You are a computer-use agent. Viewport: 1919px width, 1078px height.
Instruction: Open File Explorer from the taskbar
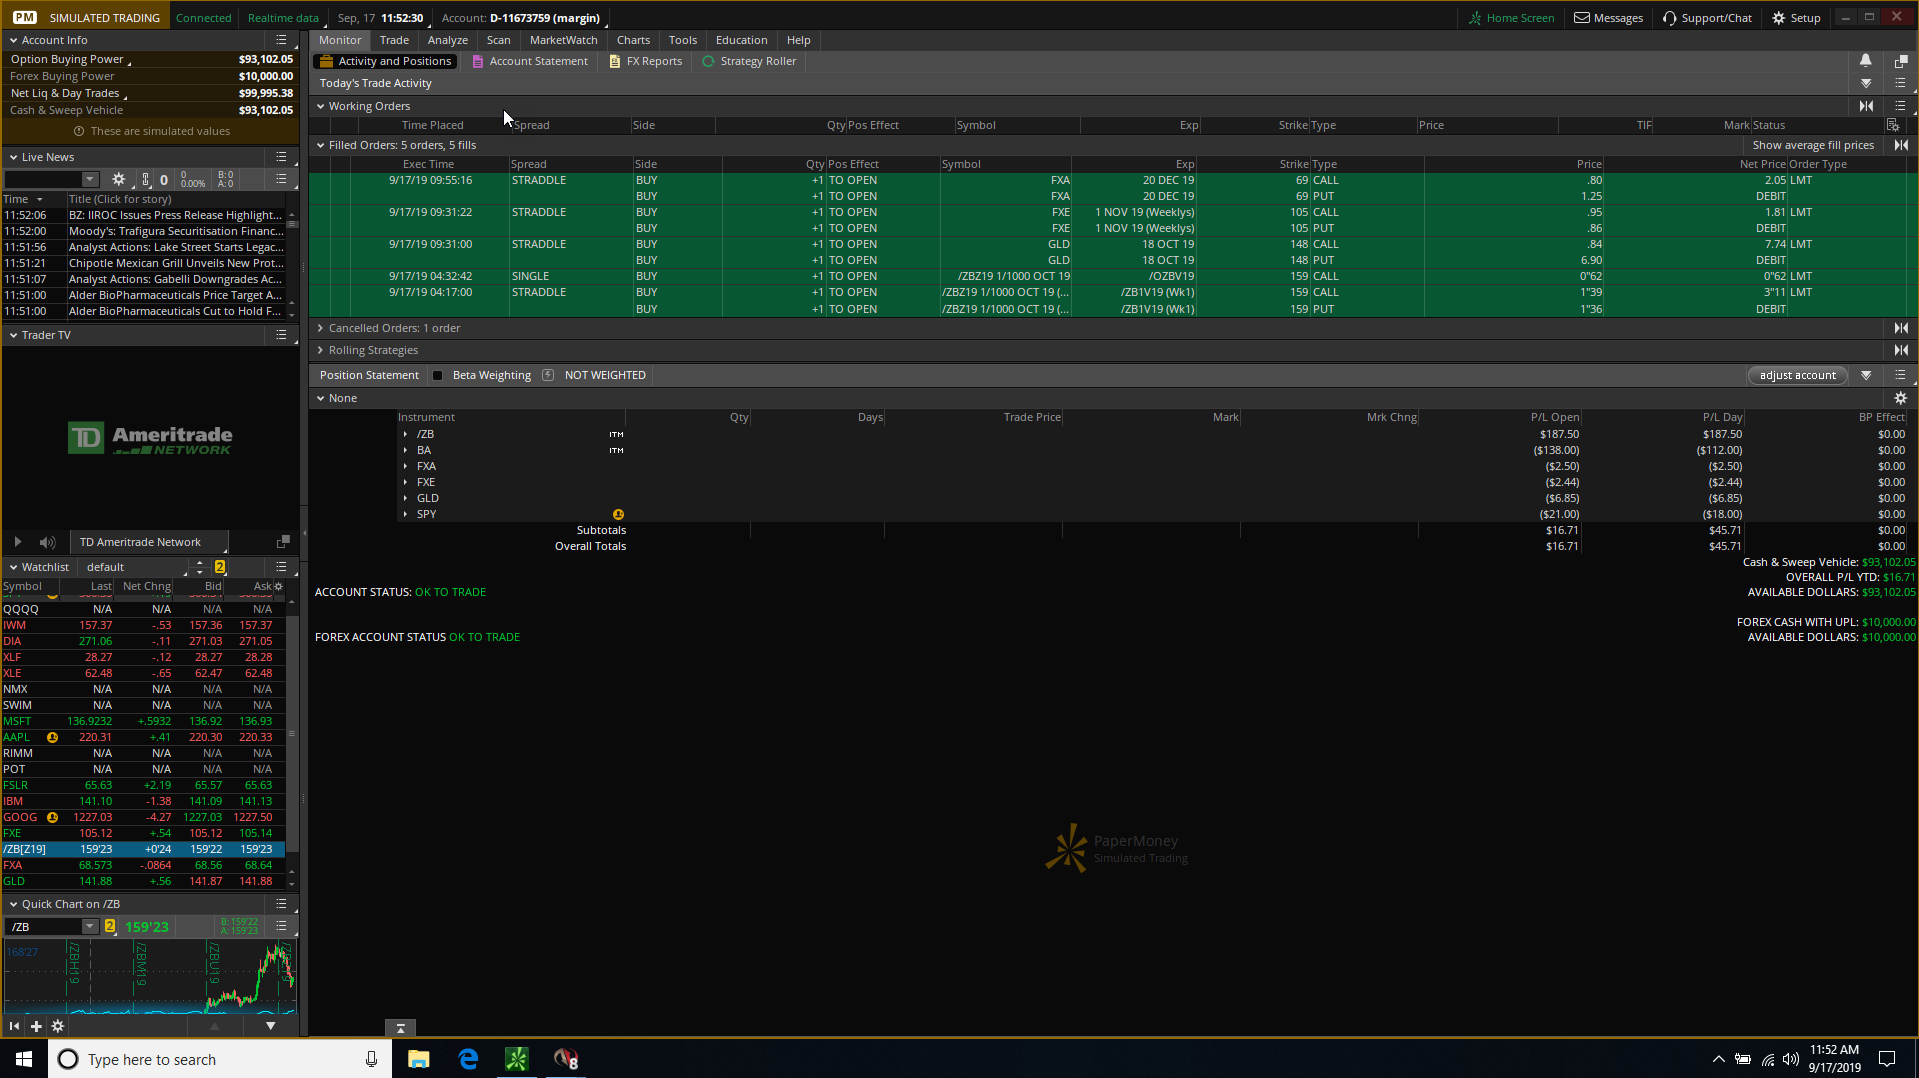click(x=418, y=1059)
